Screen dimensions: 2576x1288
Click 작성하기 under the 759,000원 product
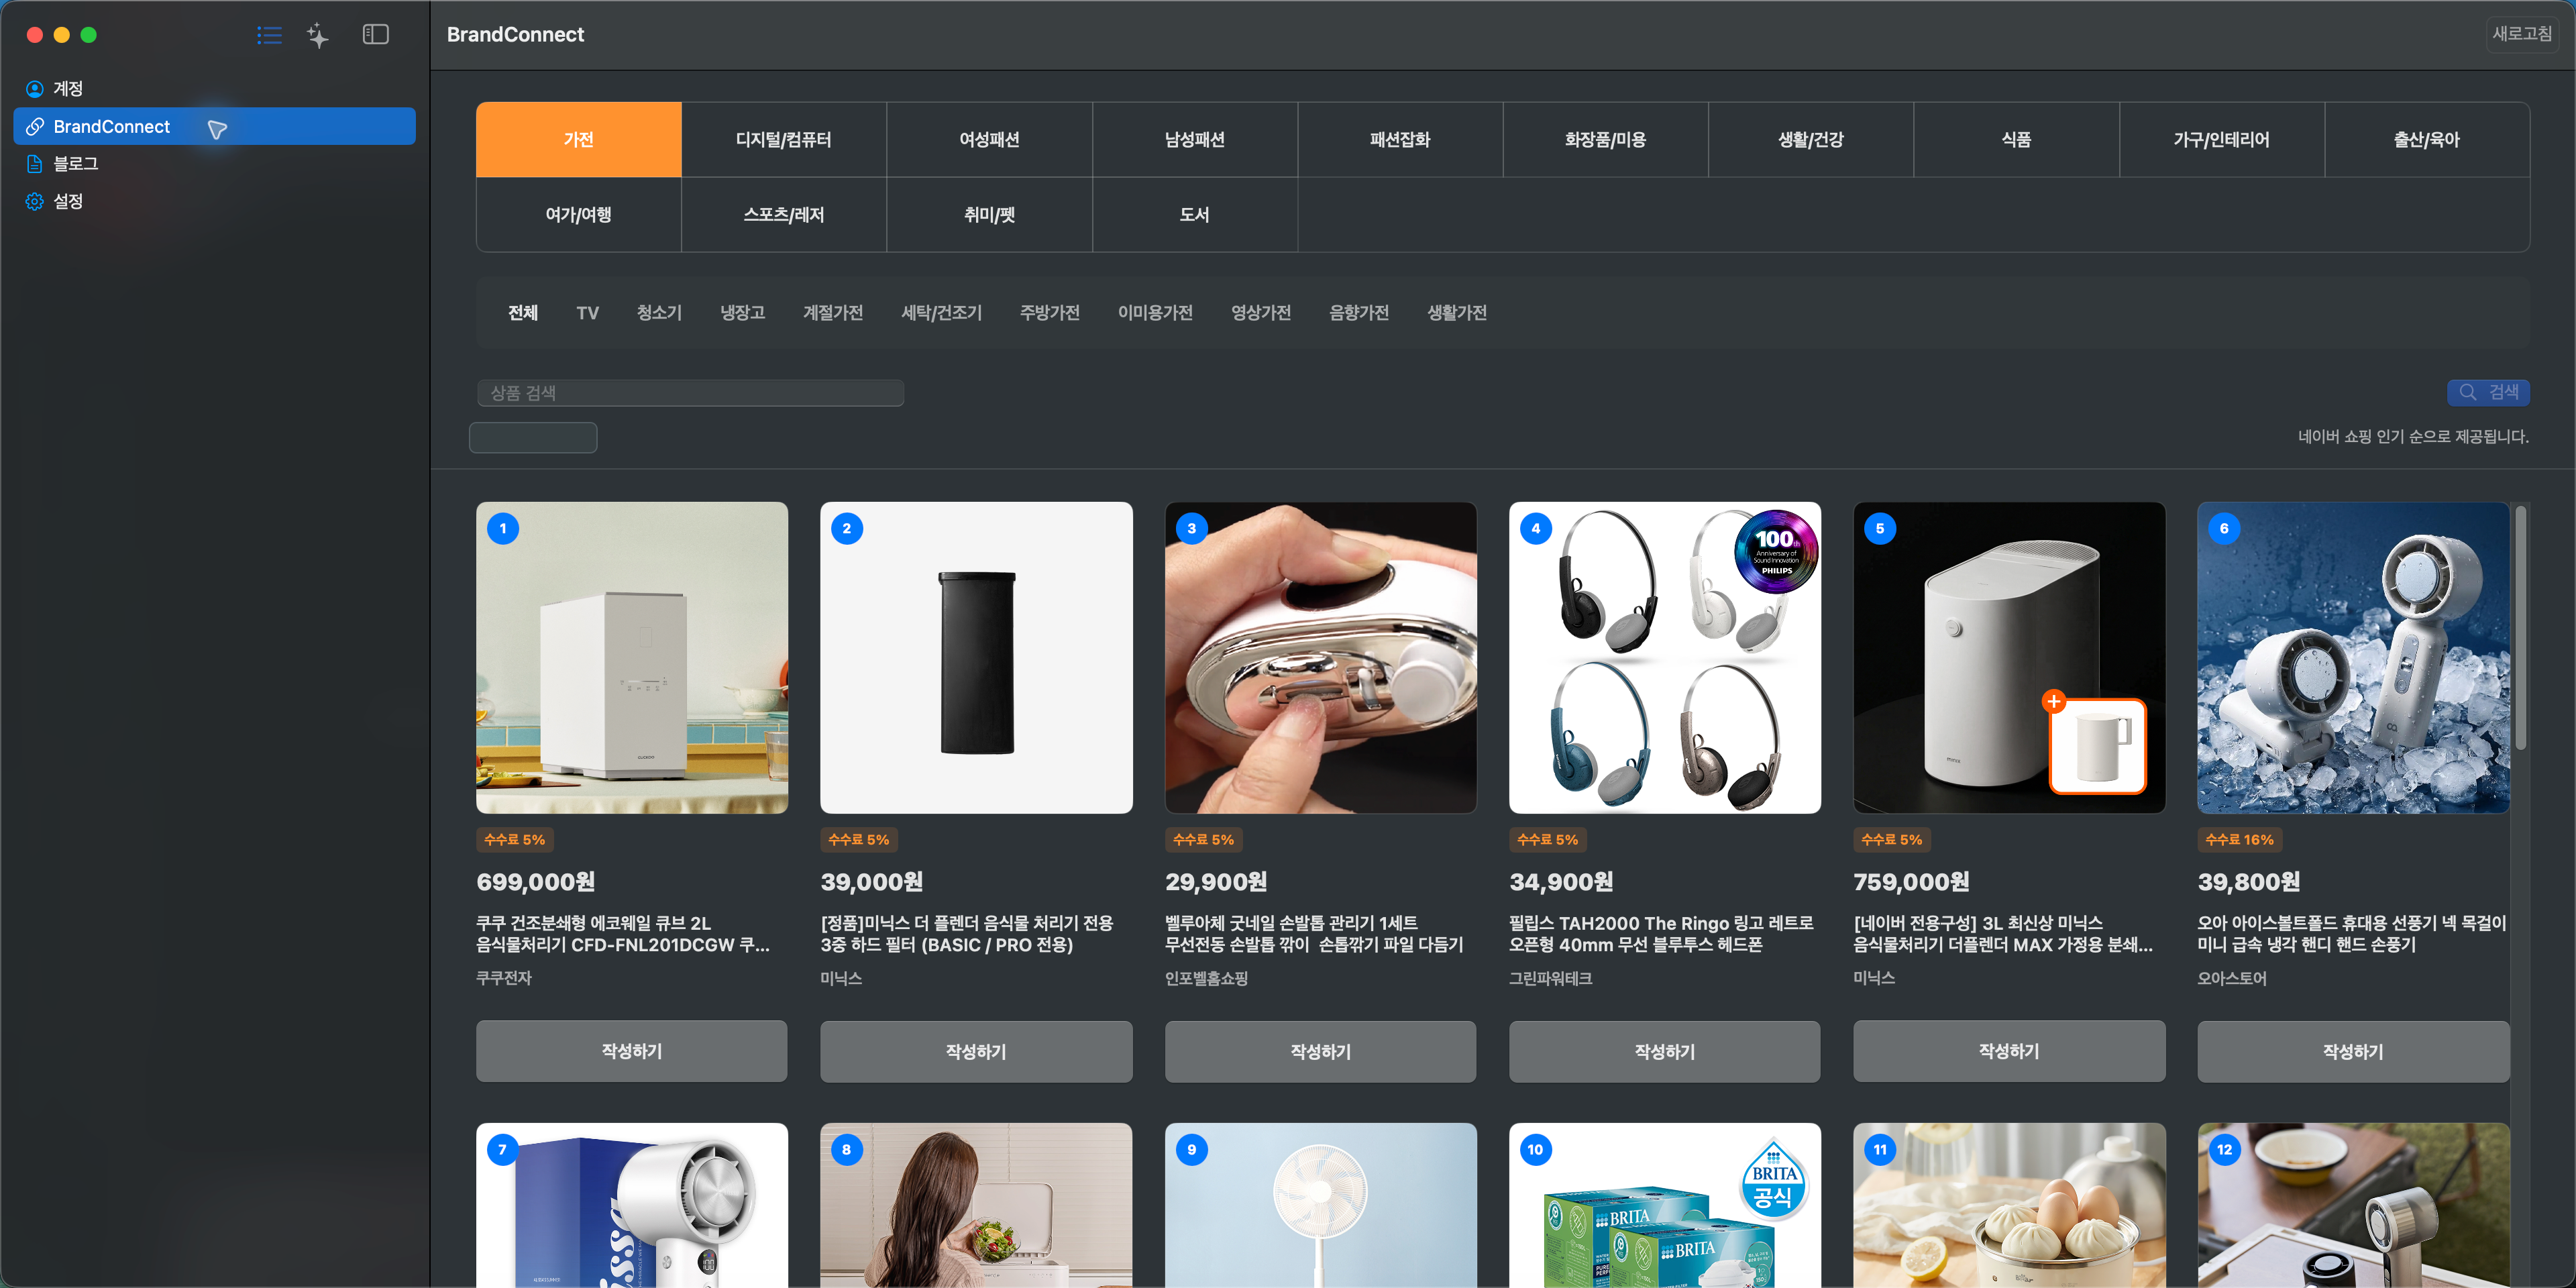tap(2009, 1051)
